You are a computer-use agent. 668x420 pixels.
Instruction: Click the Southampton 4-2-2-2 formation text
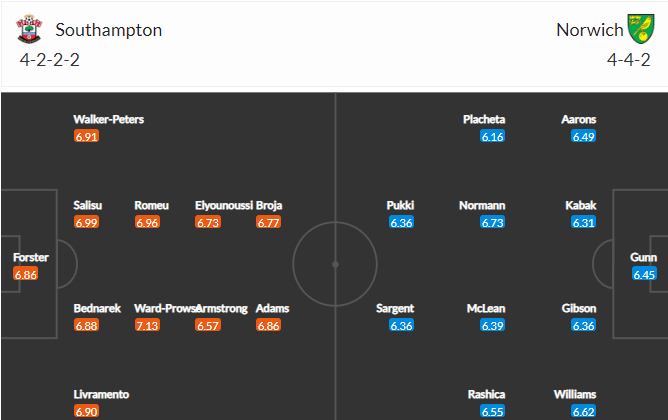click(49, 60)
